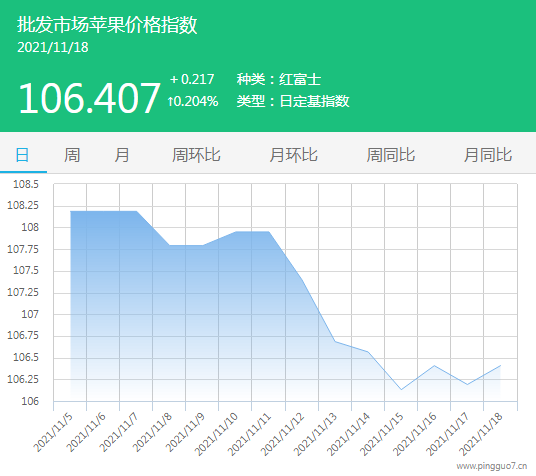
Task: Click the 108.5 y-axis label
Action: (26, 184)
